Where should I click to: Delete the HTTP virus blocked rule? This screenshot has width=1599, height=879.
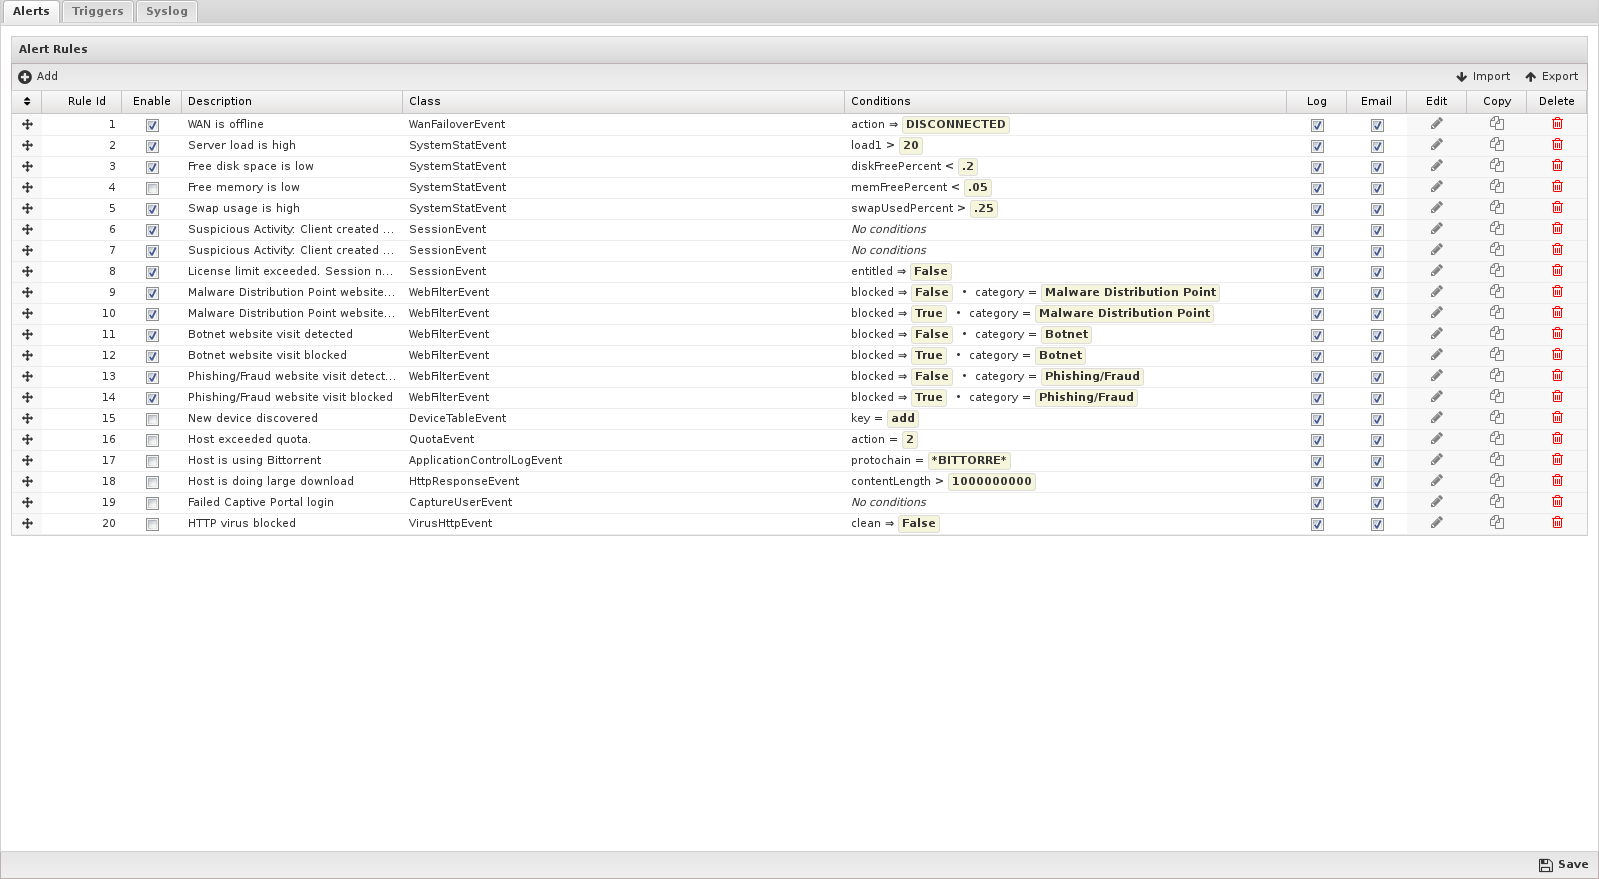(x=1557, y=523)
